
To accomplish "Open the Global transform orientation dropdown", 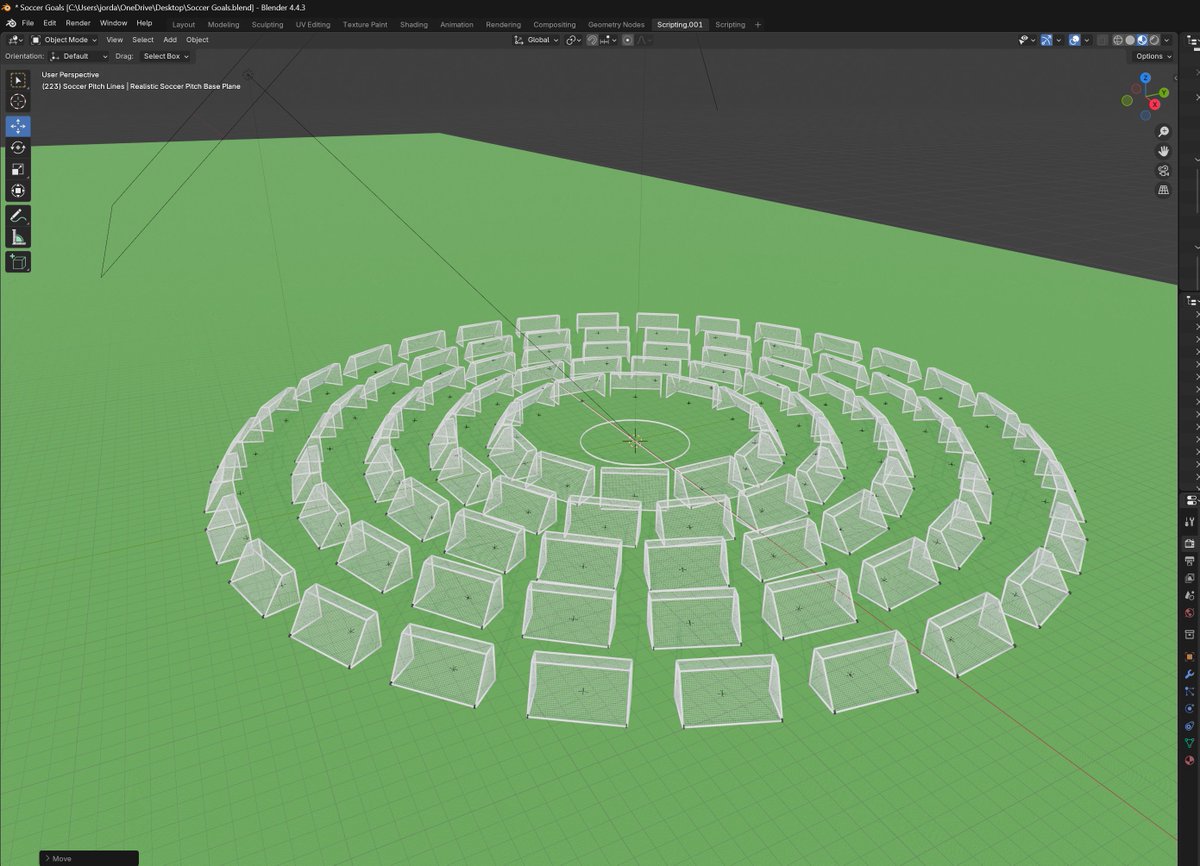I will click(x=536, y=40).
